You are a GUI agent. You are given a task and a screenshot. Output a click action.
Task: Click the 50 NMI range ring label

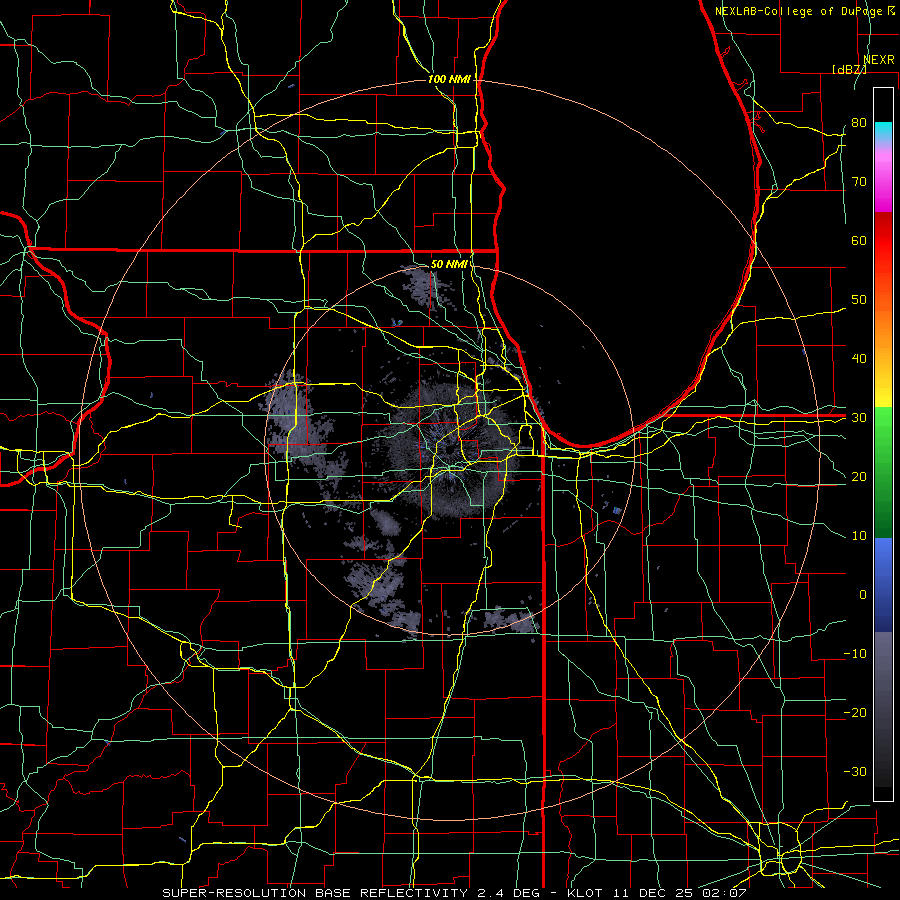coord(449,264)
